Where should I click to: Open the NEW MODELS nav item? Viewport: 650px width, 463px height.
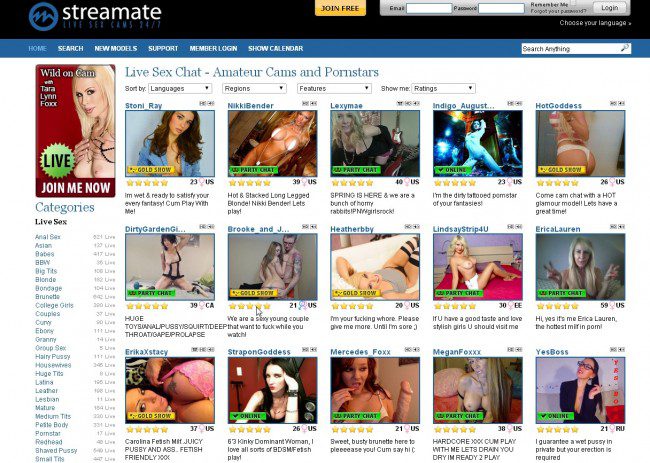[116, 48]
